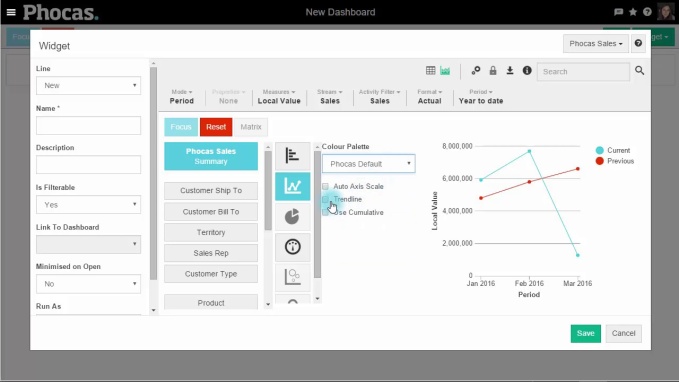
Task: Click dimension list scroll down arrow
Action: point(268,304)
